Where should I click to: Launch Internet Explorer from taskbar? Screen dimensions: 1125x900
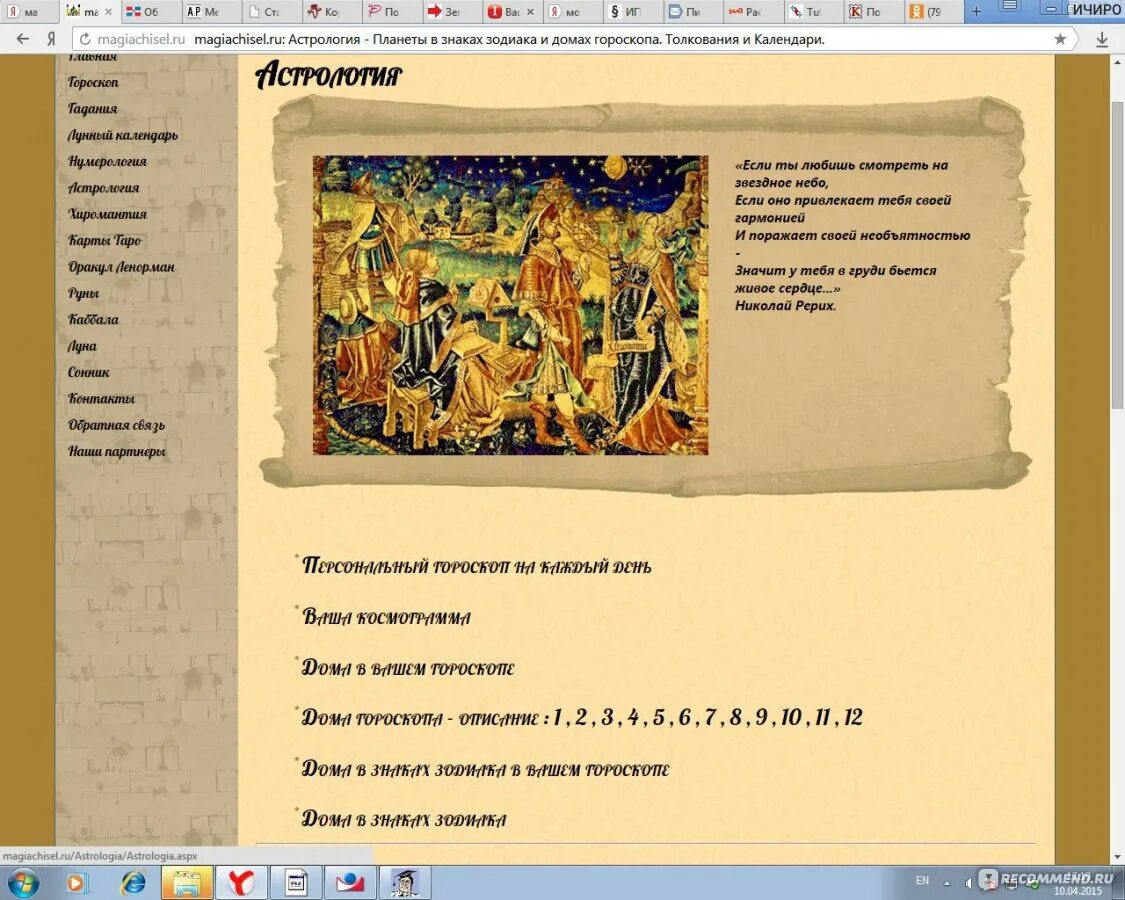(x=133, y=883)
